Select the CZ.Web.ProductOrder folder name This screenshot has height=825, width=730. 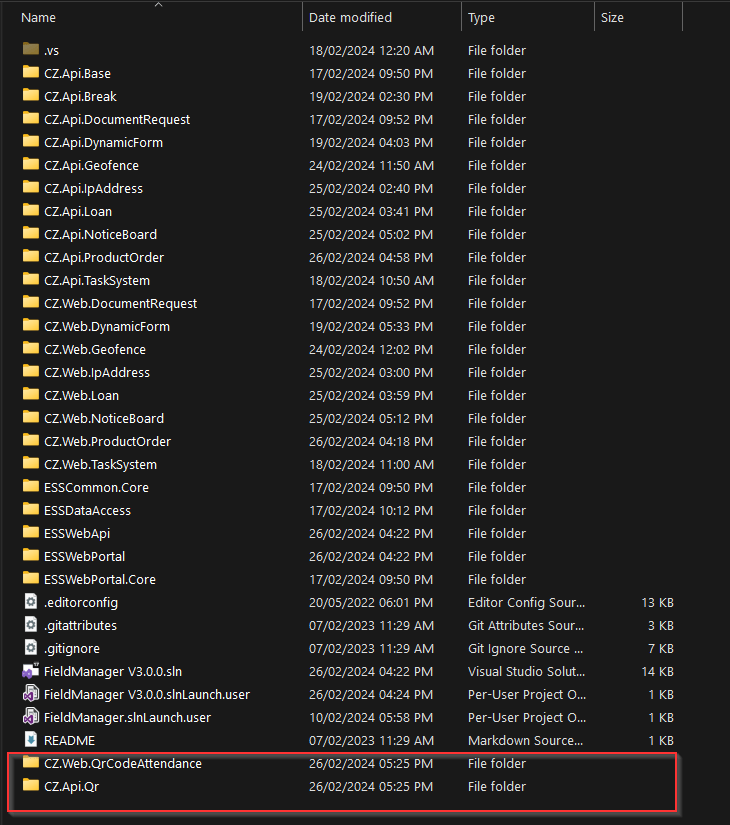(107, 441)
